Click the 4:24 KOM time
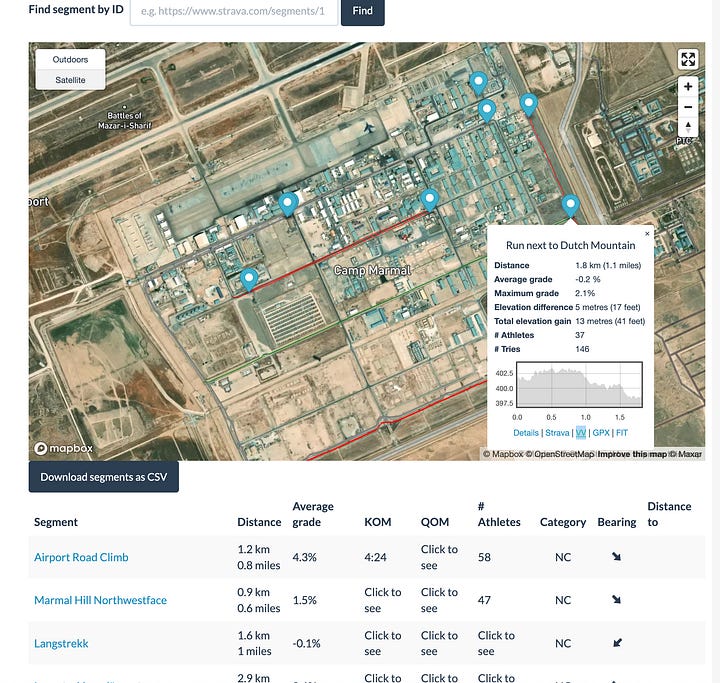The height and width of the screenshot is (683, 720). click(375, 557)
